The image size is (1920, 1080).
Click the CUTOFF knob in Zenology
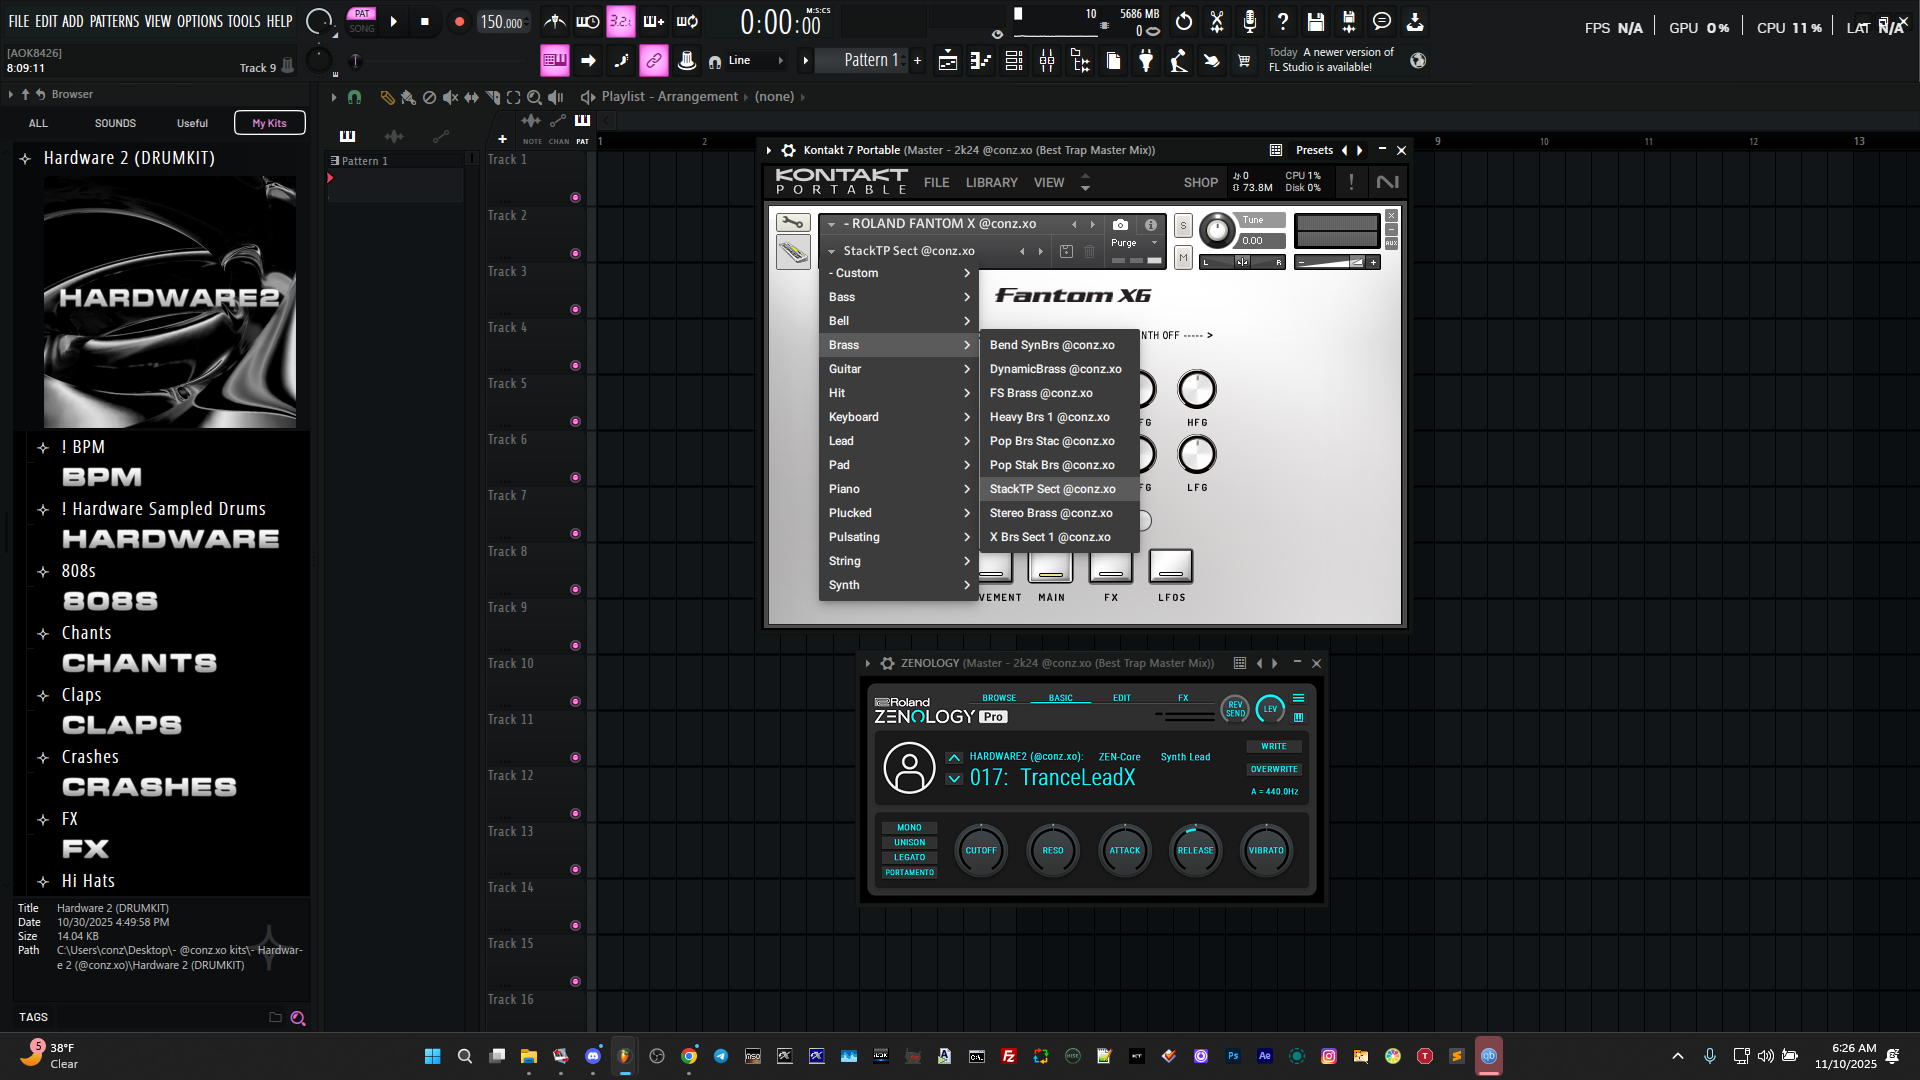pyautogui.click(x=980, y=850)
